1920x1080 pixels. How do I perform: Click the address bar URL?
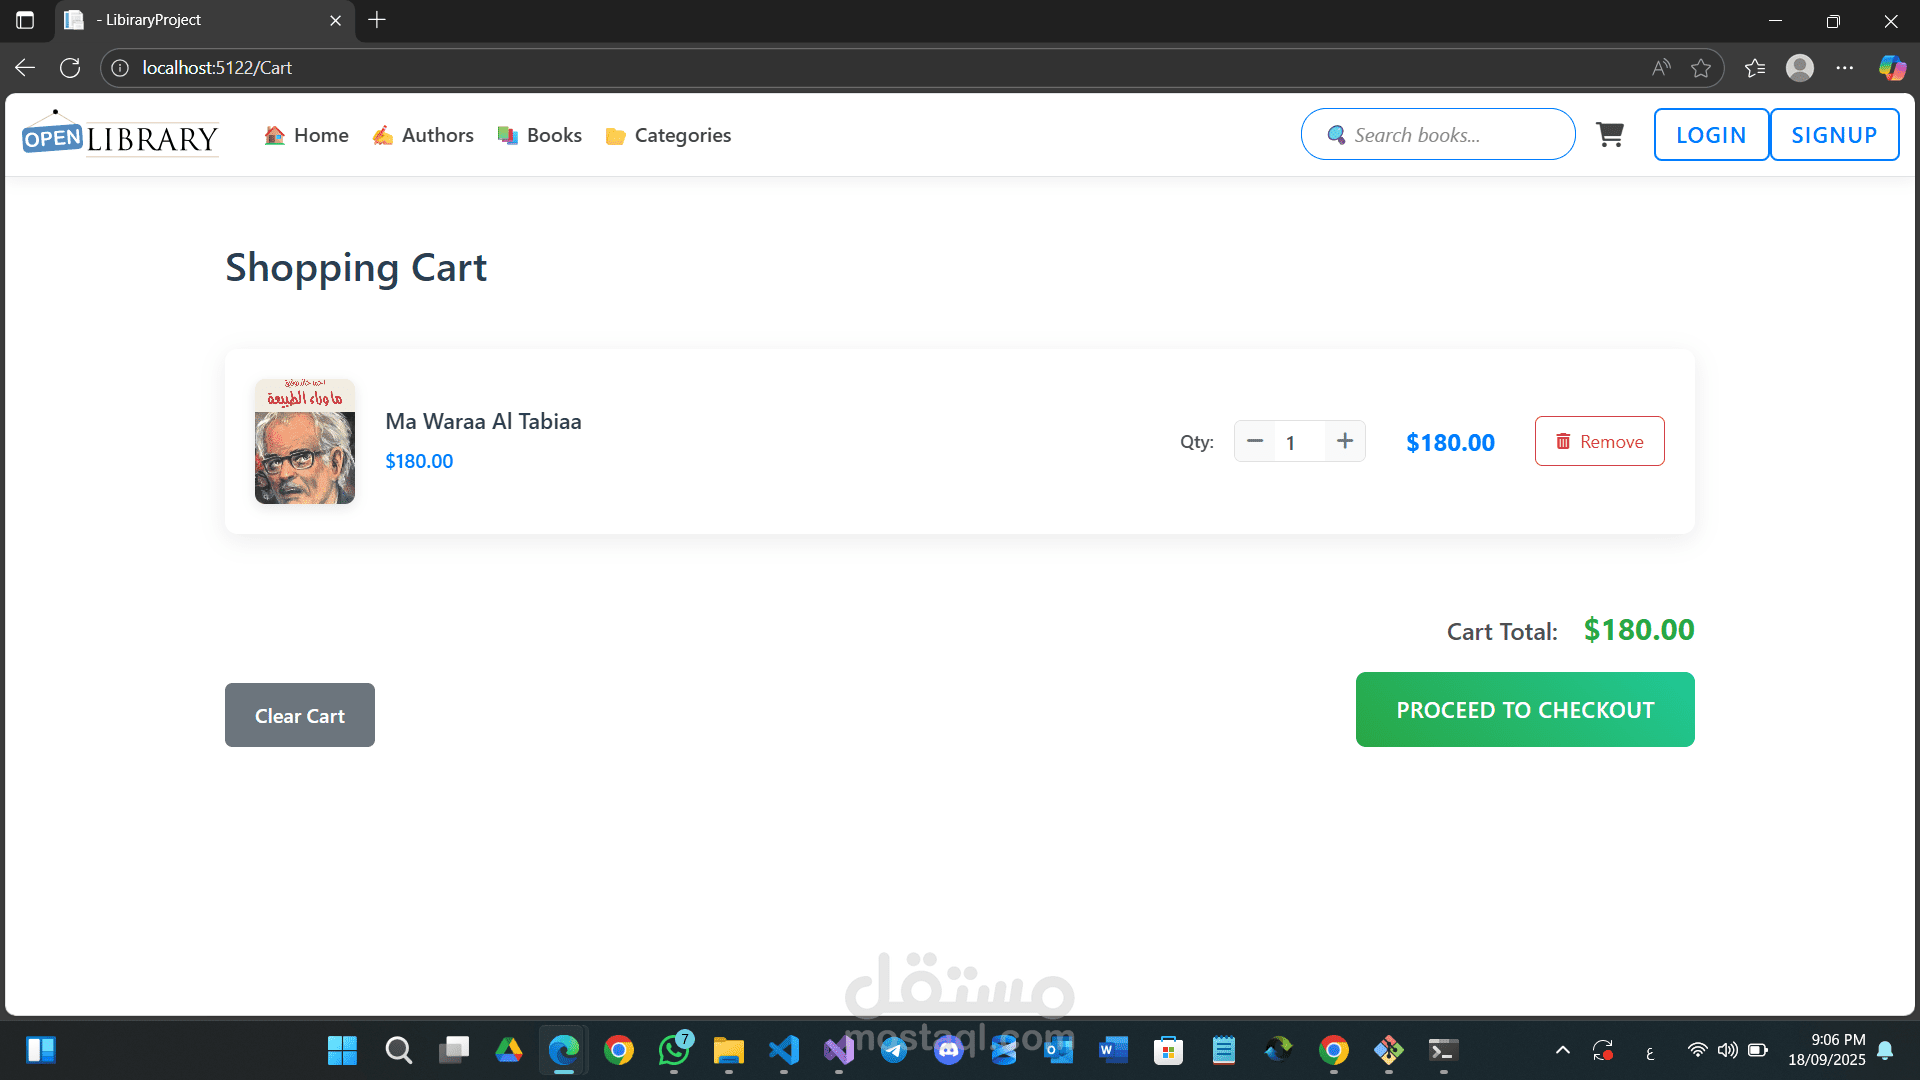point(217,67)
